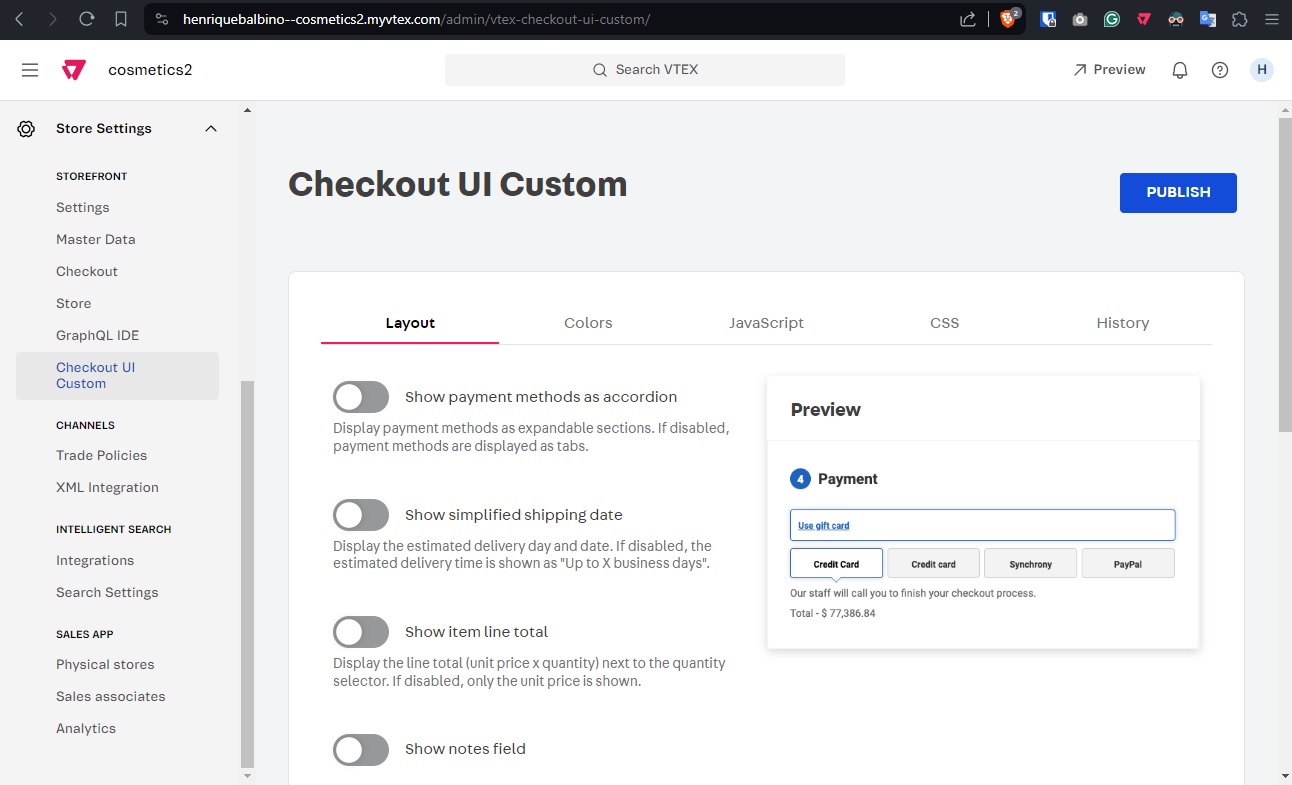
Task: Open GraphQL IDE in the sidebar
Action: click(98, 336)
